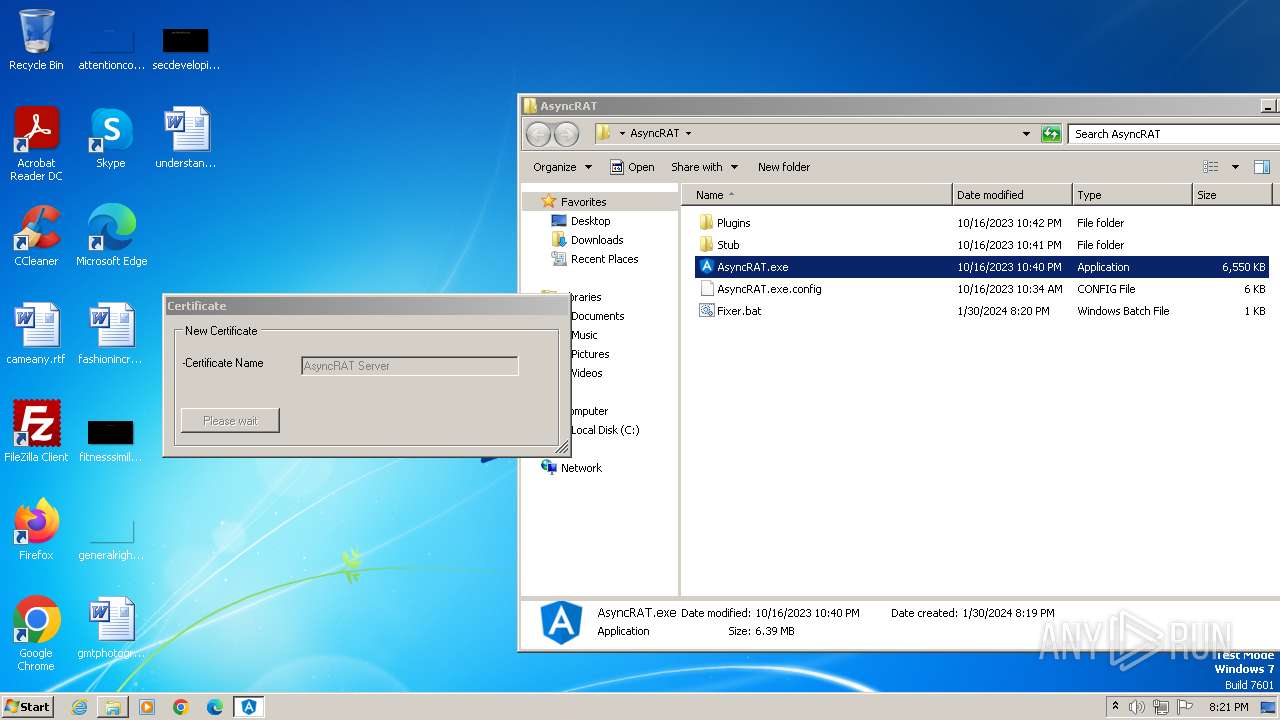Sort by Type column header
This screenshot has width=1280, height=720.
pos(1132,195)
